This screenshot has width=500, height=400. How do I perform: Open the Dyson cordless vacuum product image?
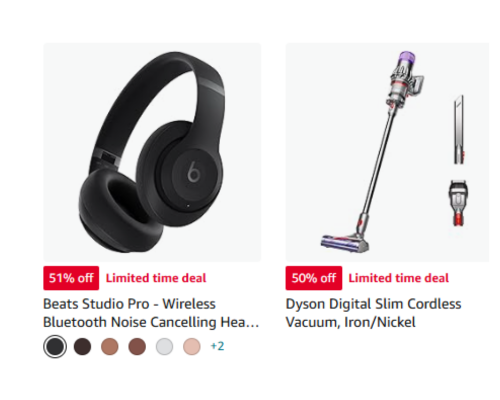[x=387, y=152]
